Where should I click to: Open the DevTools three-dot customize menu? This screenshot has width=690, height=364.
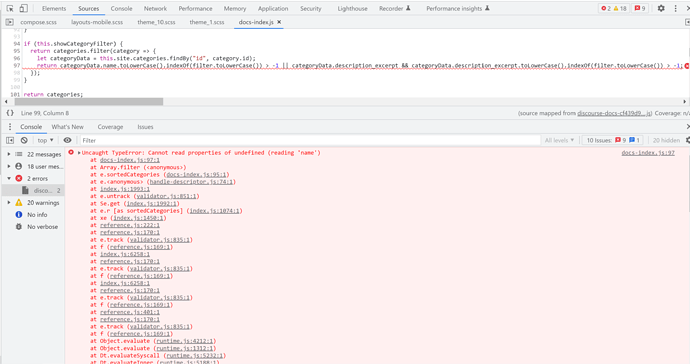(x=675, y=8)
